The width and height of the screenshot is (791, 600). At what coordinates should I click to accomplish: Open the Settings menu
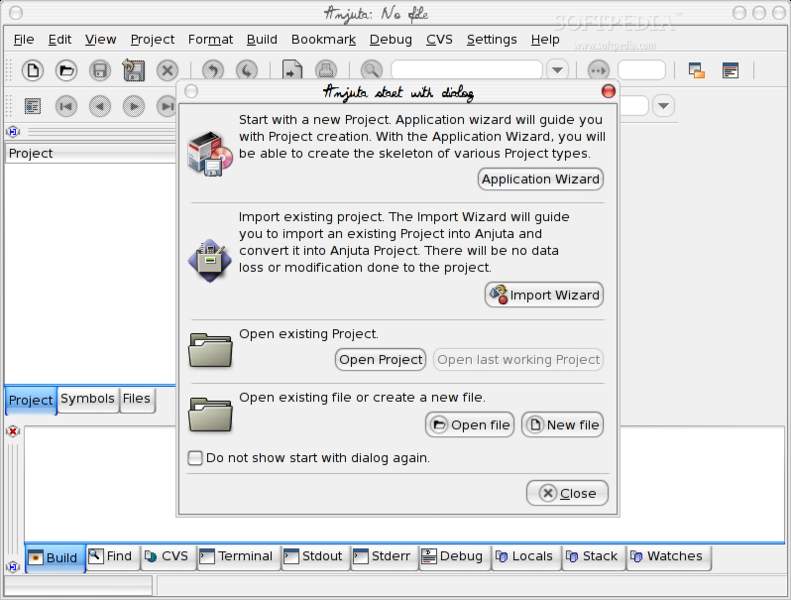coord(491,39)
